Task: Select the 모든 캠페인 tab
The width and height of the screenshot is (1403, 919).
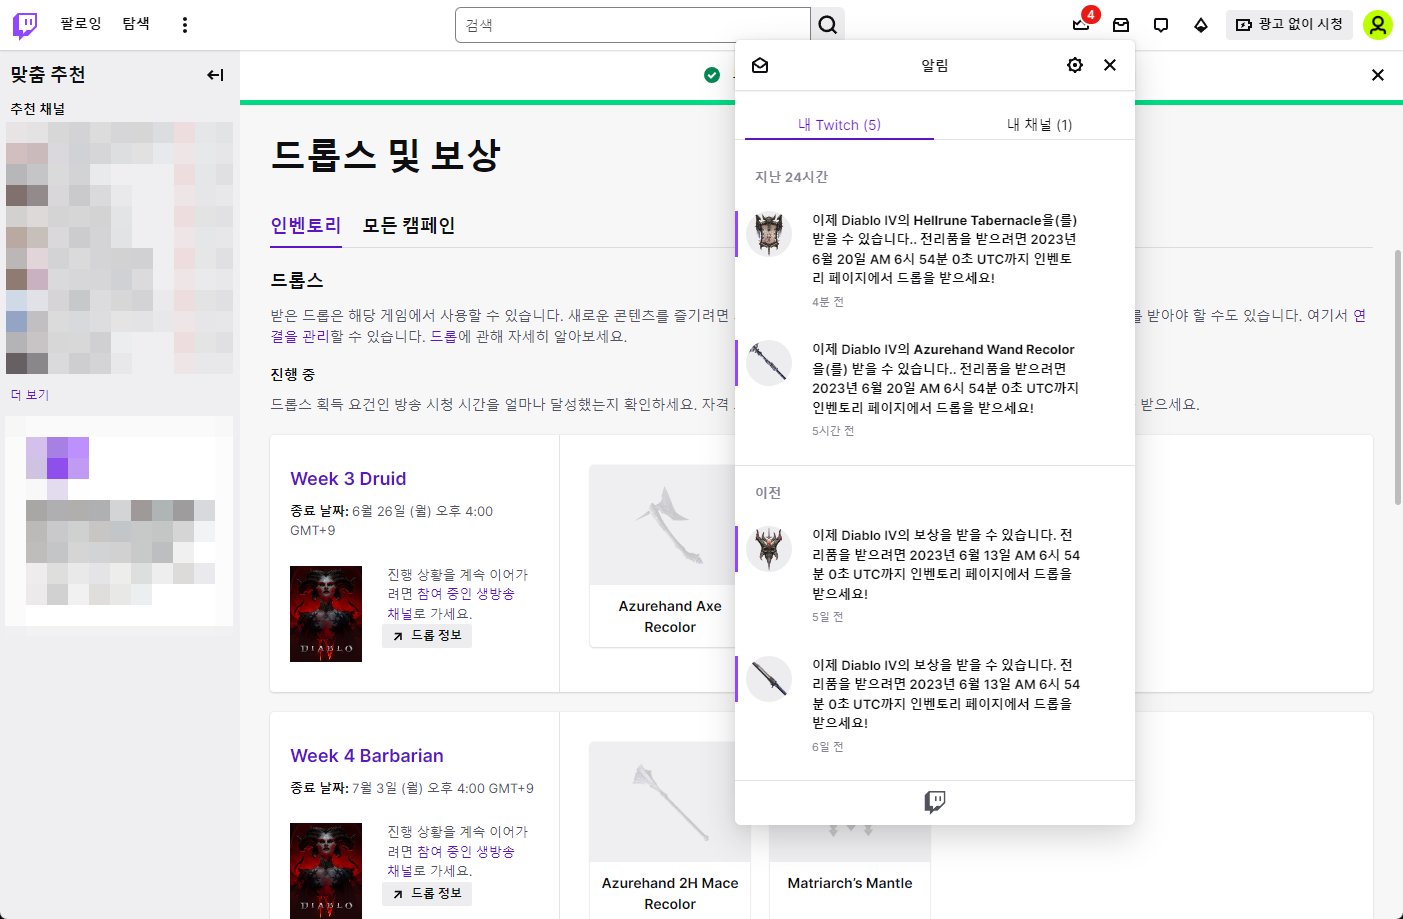Action: click(409, 226)
